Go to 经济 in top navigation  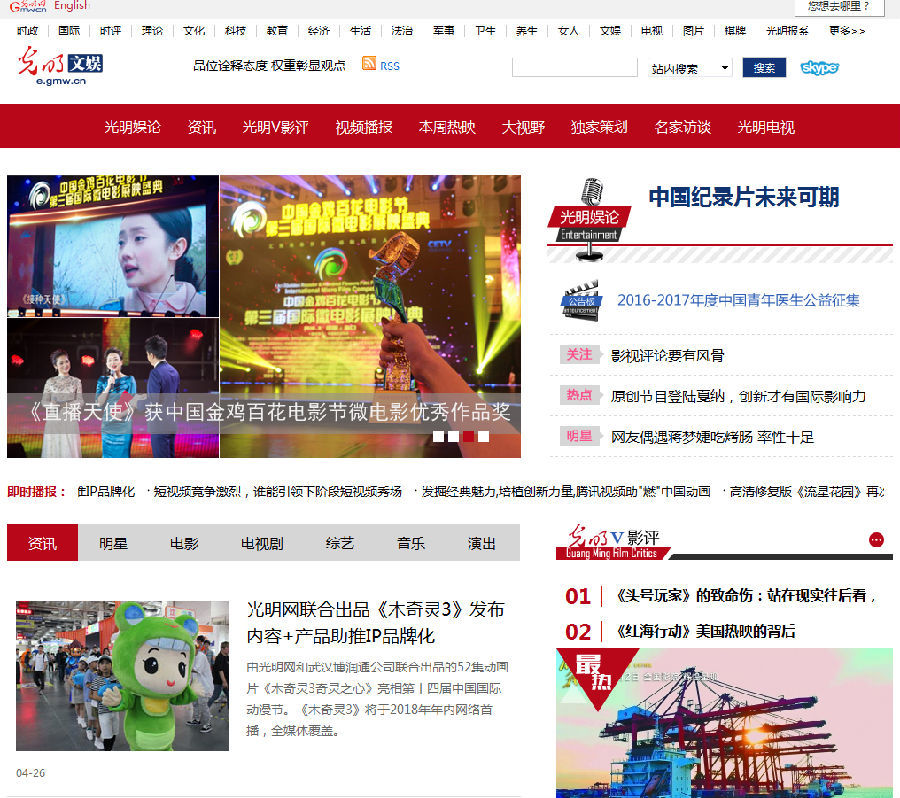pyautogui.click(x=319, y=31)
